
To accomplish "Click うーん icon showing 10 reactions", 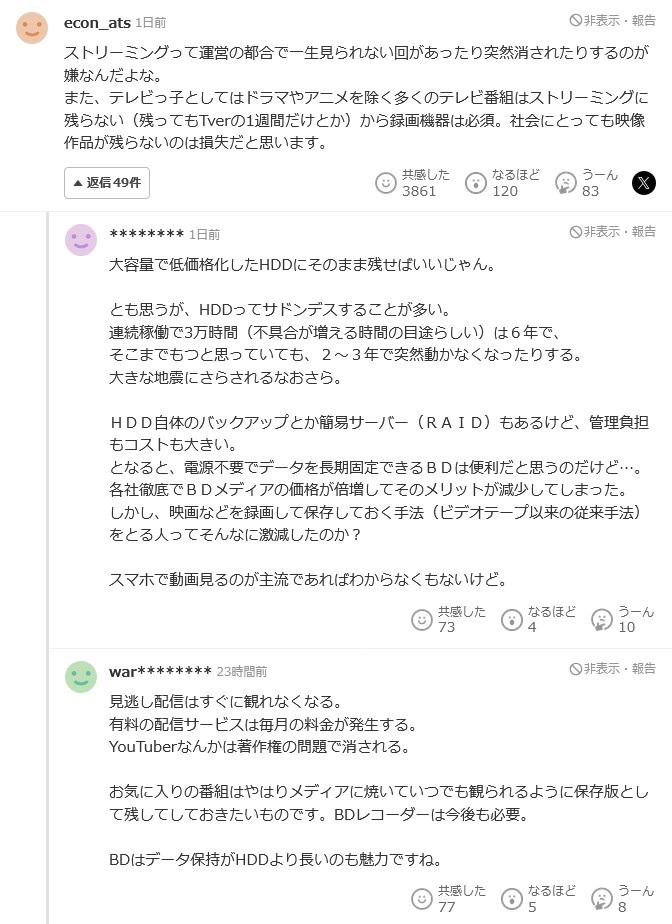I will point(602,619).
